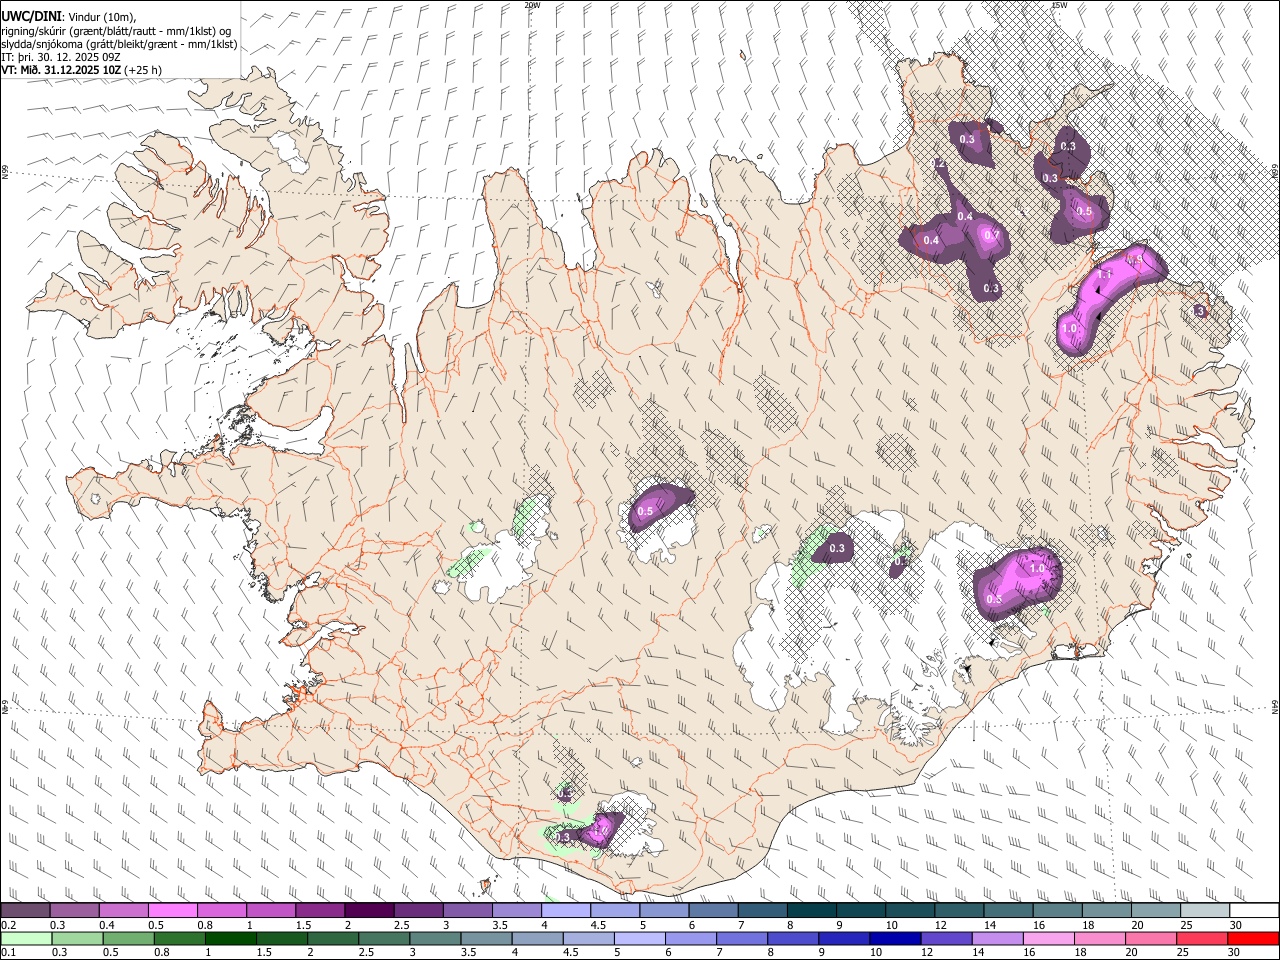Click the bright pink top-row swatch between 0.5 and 0.8
The width and height of the screenshot is (1280, 960).
173,911
